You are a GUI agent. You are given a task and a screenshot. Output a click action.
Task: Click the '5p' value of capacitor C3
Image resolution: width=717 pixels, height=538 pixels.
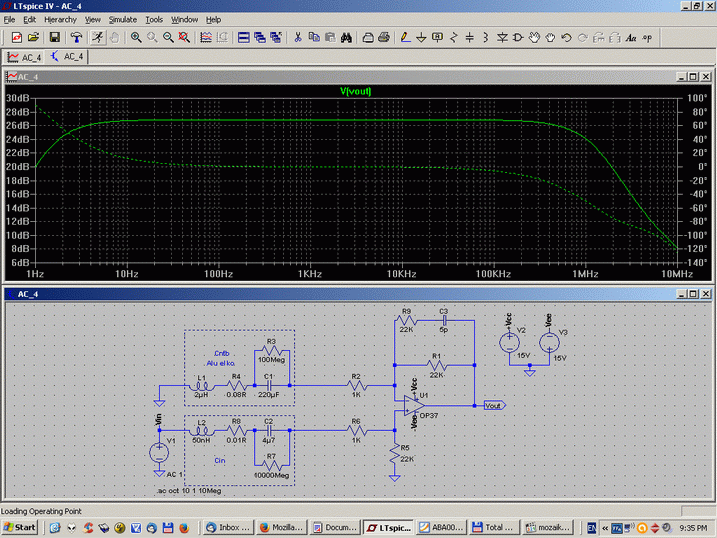[444, 329]
